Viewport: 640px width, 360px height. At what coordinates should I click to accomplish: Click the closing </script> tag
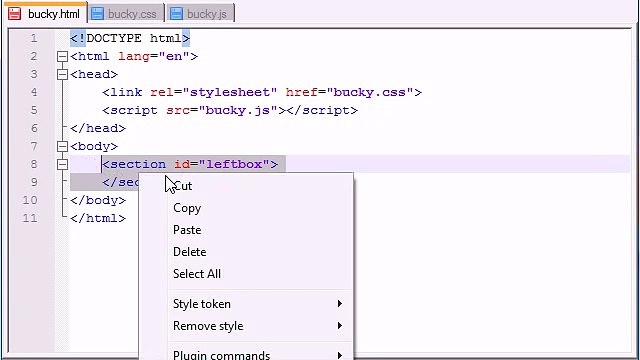(x=322, y=110)
